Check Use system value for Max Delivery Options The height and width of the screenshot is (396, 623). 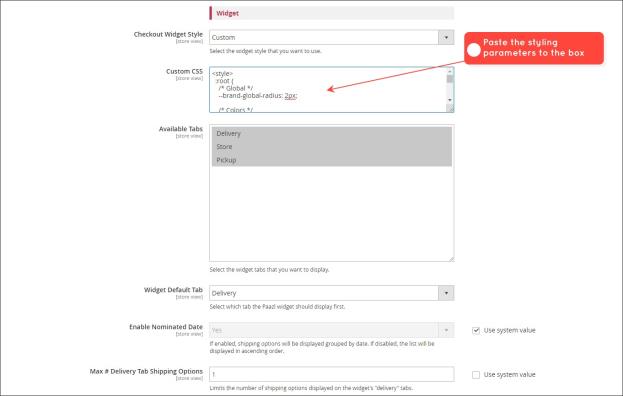476,375
